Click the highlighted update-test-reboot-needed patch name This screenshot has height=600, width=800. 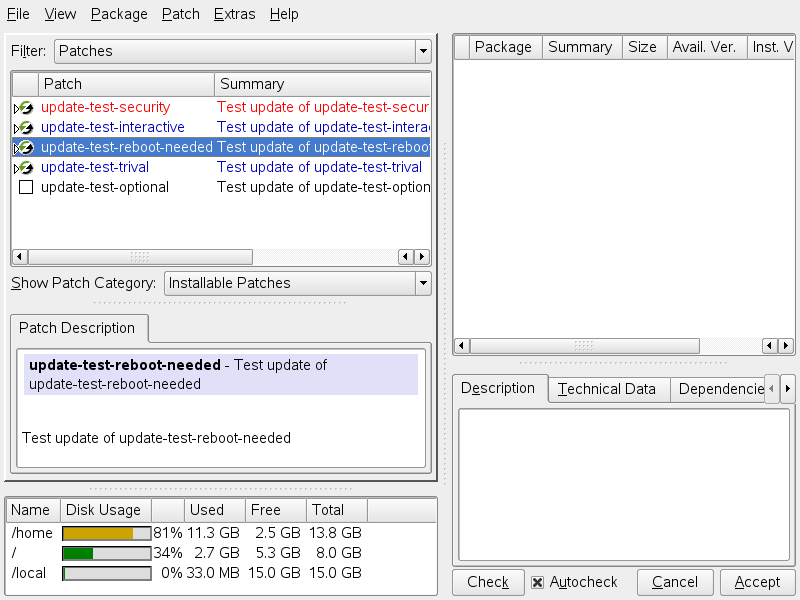tap(127, 147)
